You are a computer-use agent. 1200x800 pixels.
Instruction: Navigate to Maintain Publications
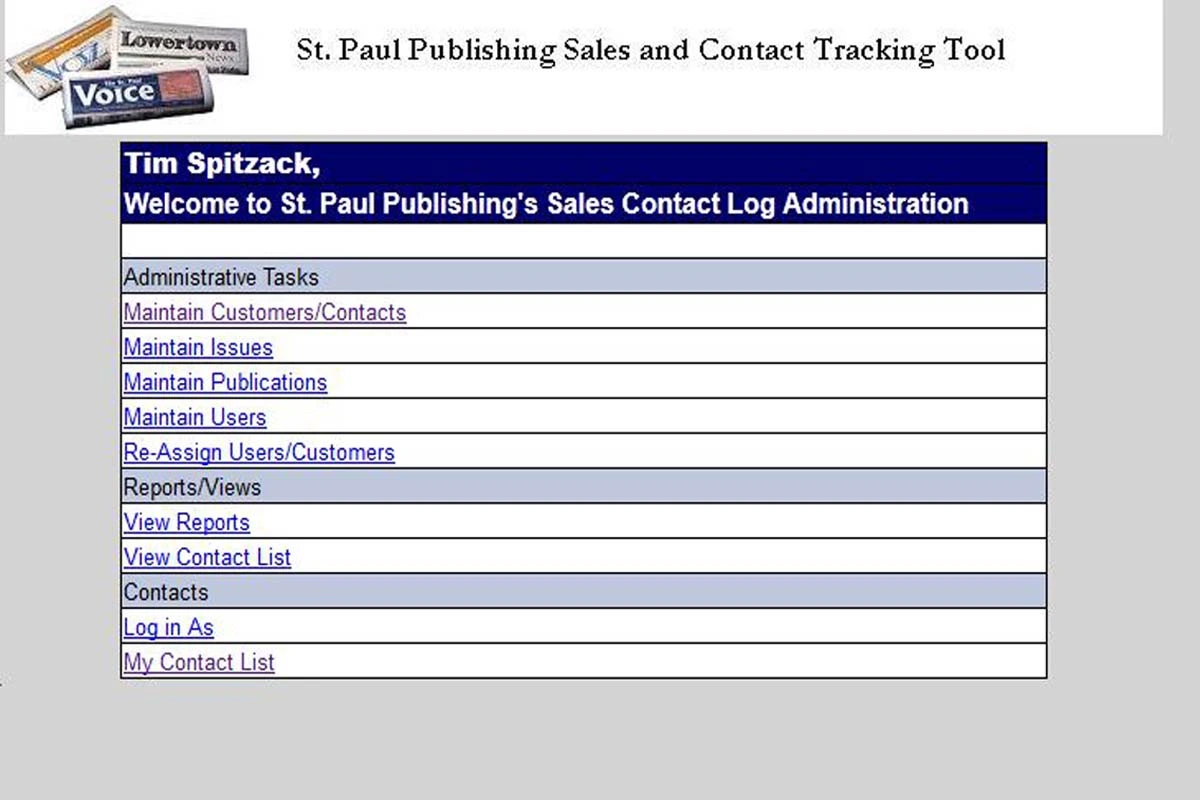224,382
